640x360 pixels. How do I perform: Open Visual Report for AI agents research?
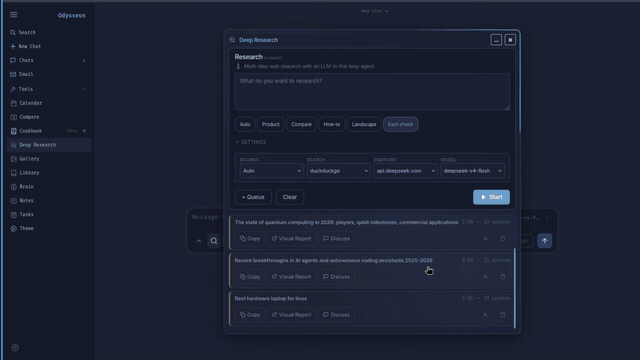tap(291, 277)
